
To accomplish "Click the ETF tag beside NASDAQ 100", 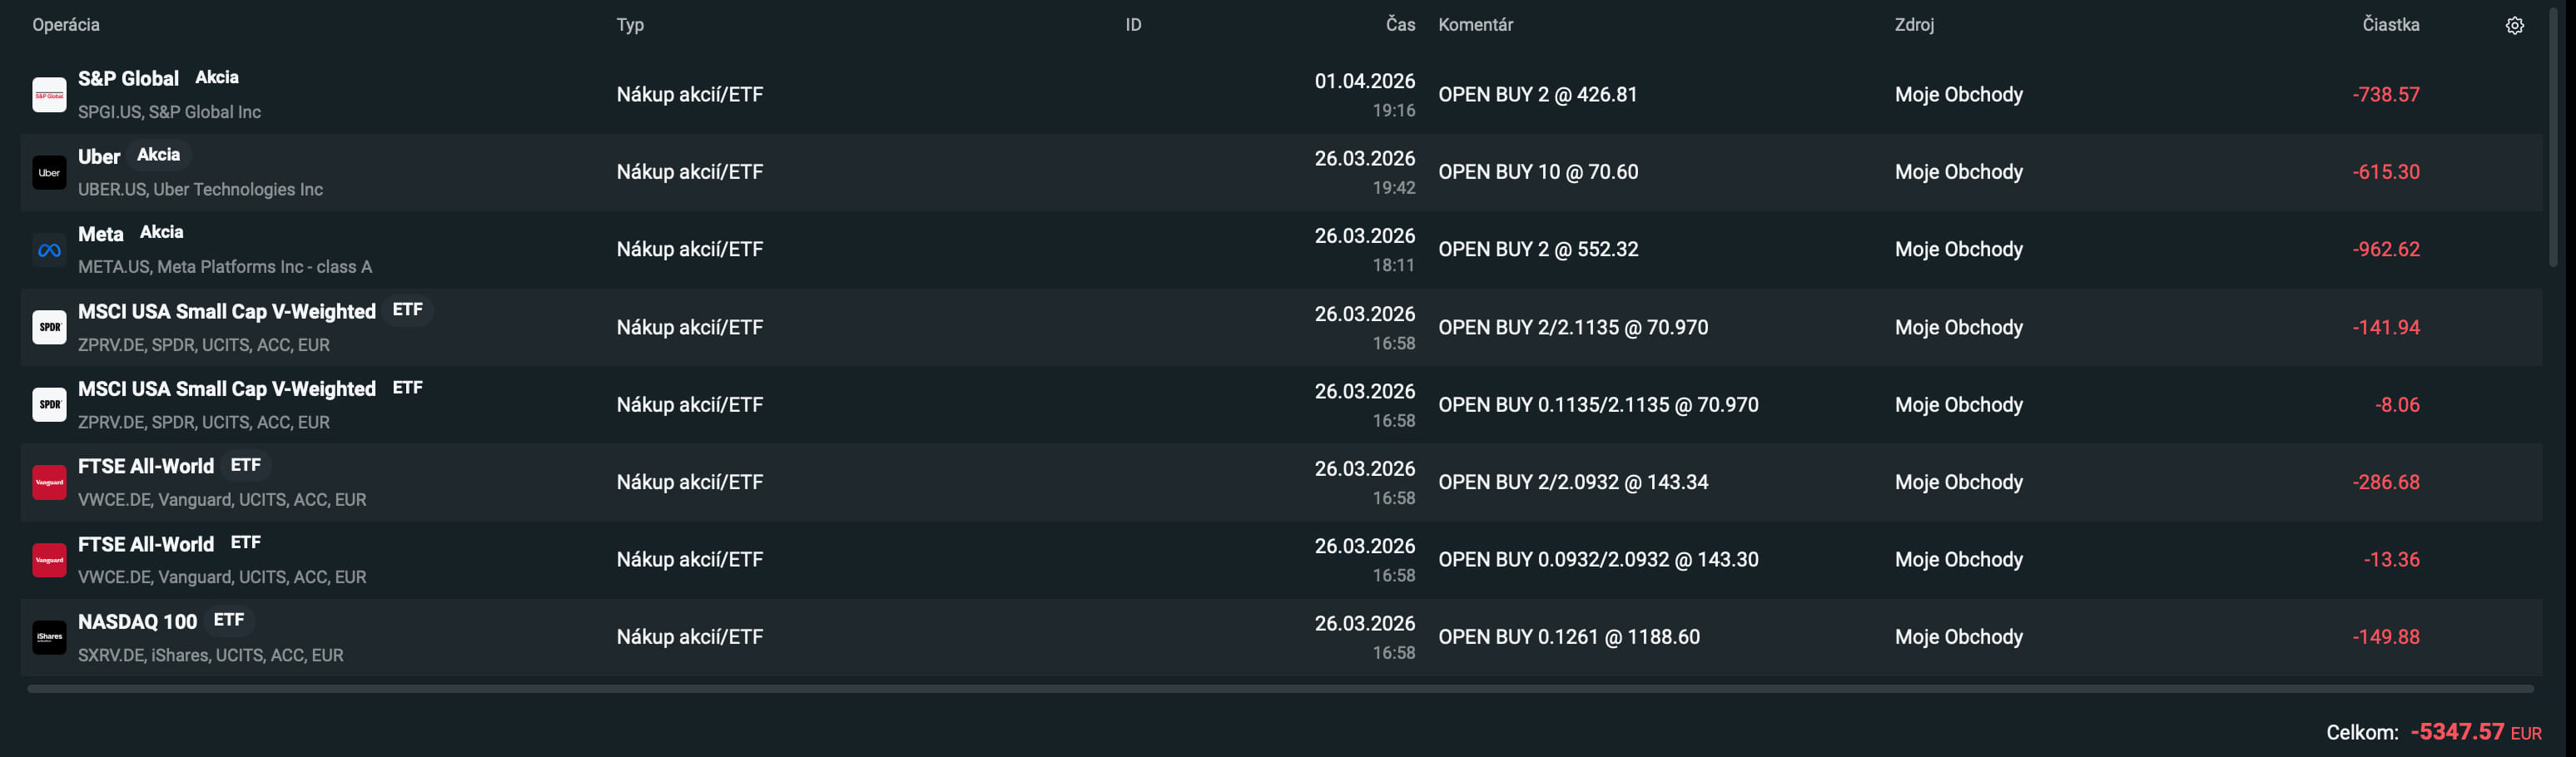I will click(x=229, y=620).
